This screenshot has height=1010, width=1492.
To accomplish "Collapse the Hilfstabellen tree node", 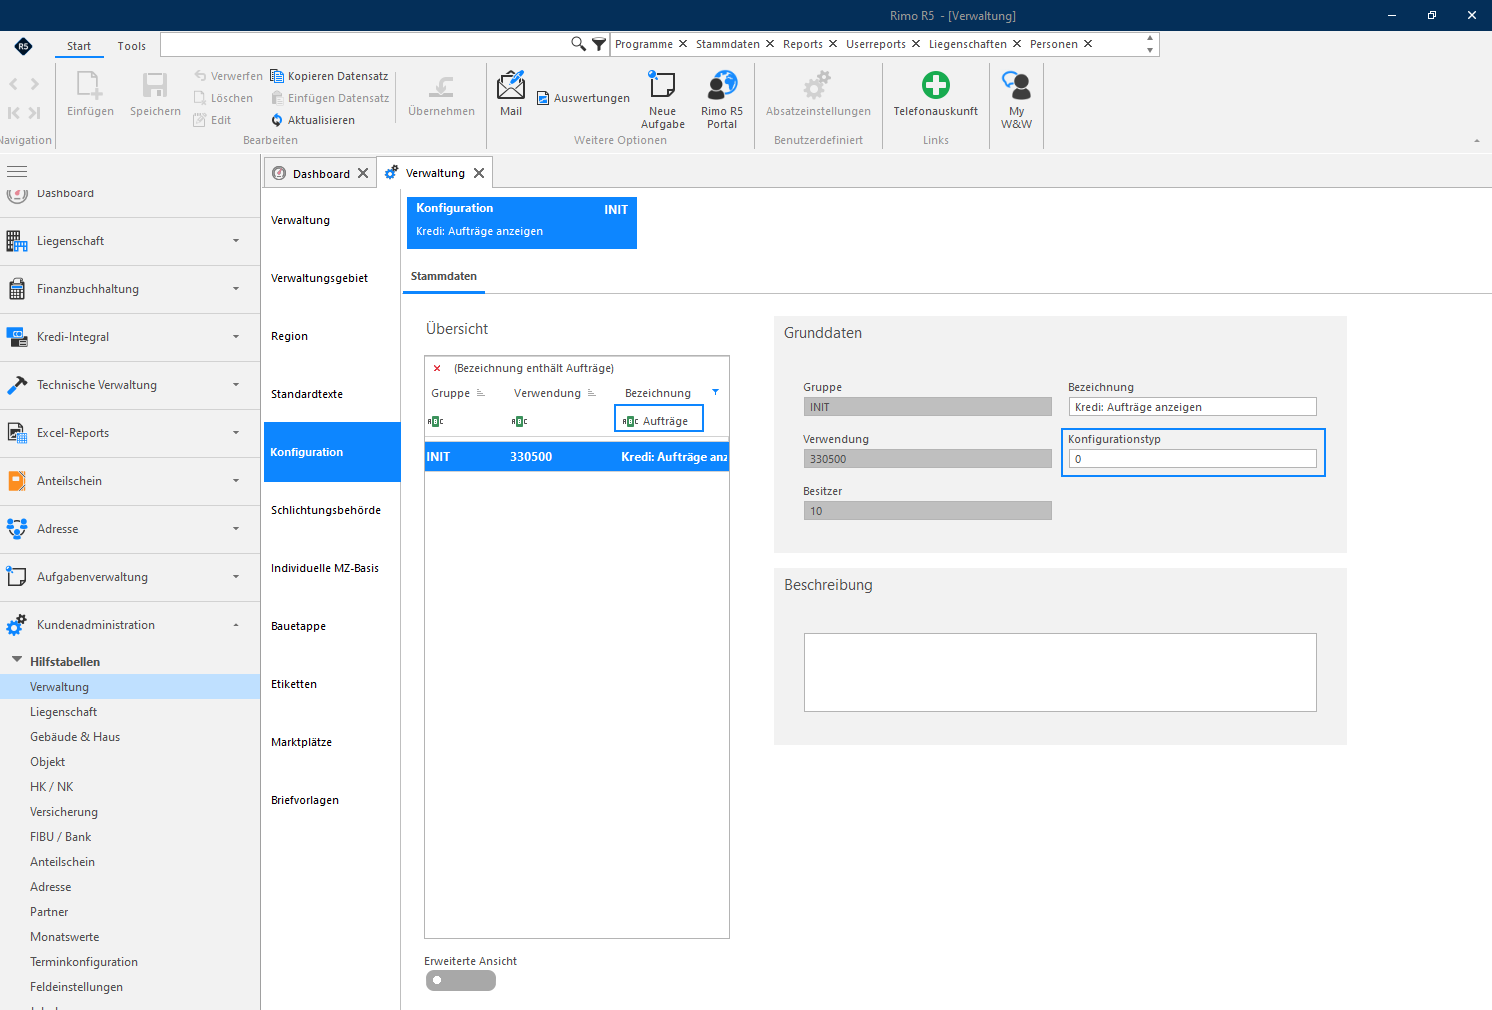I will coord(17,660).
